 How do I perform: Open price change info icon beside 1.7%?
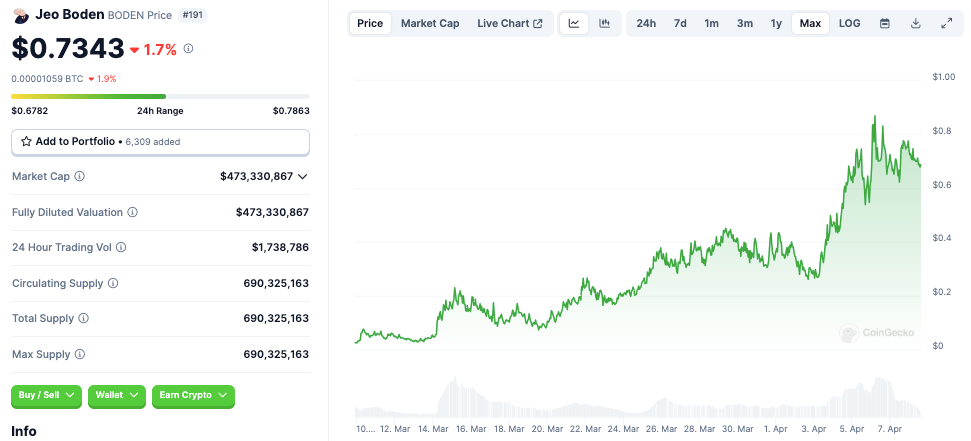(x=189, y=48)
